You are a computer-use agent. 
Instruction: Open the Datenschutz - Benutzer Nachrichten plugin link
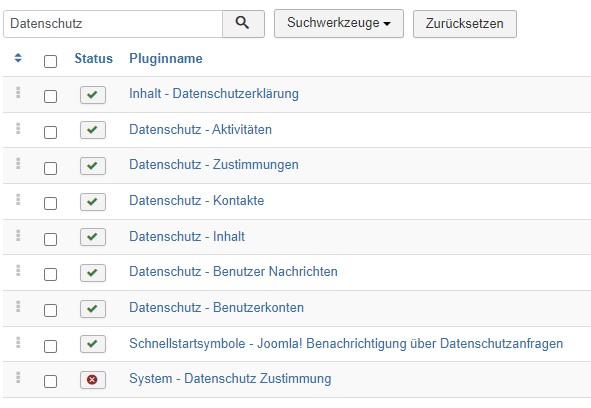point(233,271)
